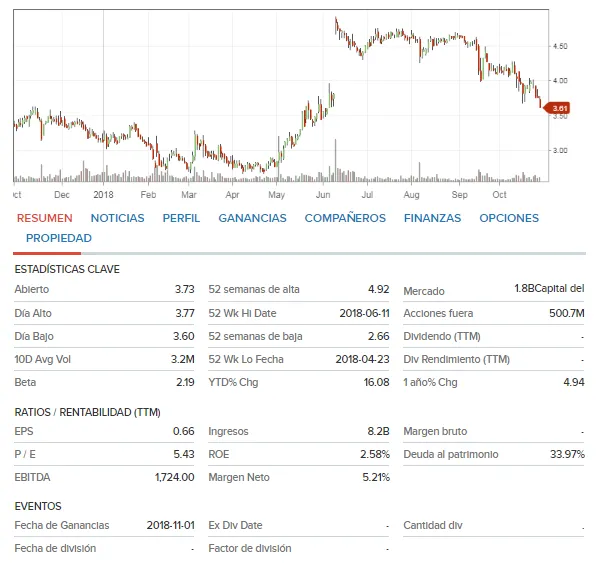Screen dimensions: 597x563
Task: Click the Mar label on the time axis
Action: [189, 195]
